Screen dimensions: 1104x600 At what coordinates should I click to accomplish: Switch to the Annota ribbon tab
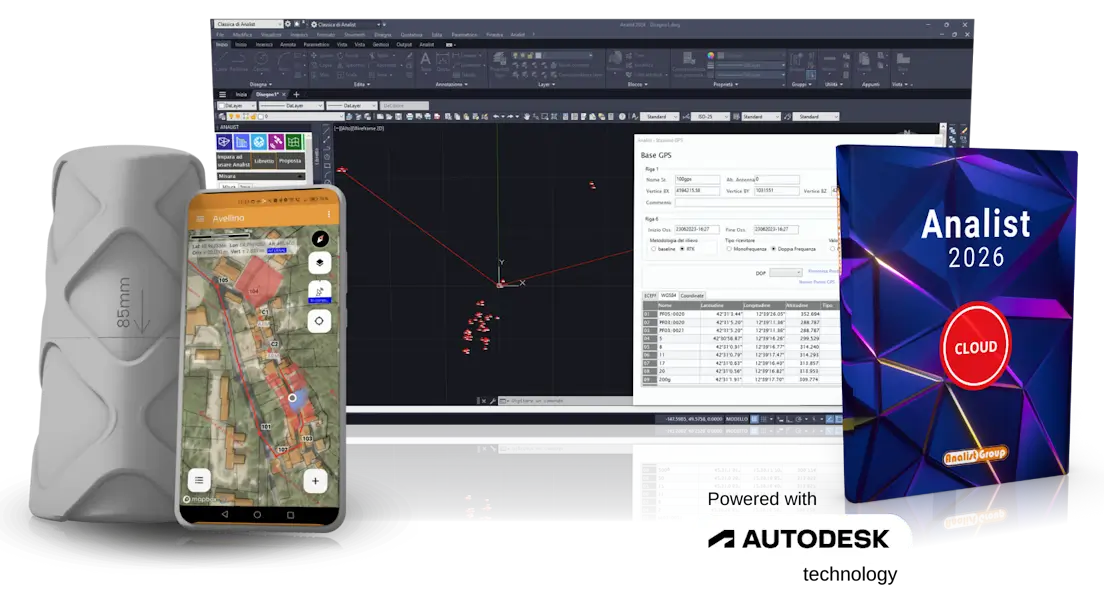click(x=288, y=44)
